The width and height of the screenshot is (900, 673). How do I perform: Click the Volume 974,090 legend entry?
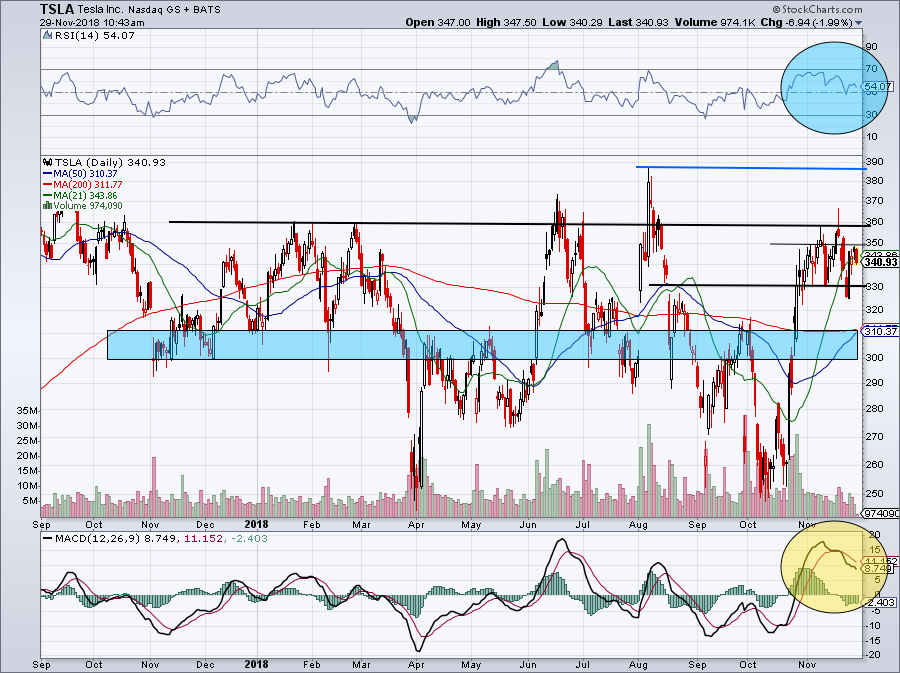(x=88, y=206)
